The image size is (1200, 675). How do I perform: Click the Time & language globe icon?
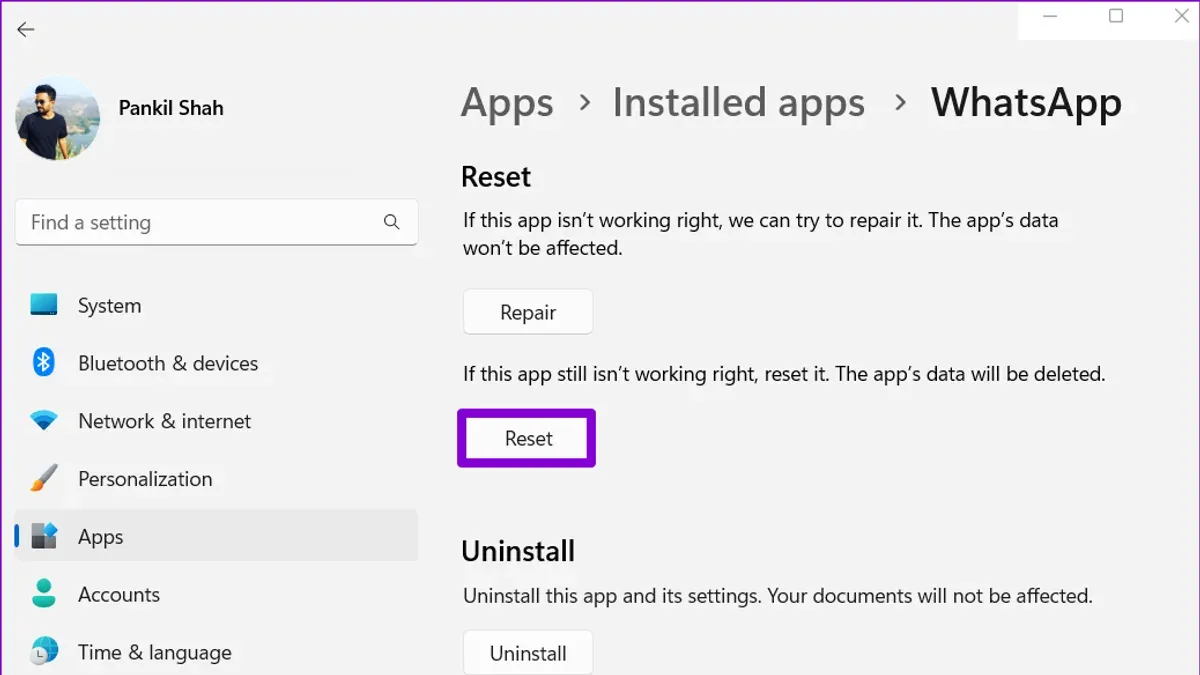pos(44,652)
